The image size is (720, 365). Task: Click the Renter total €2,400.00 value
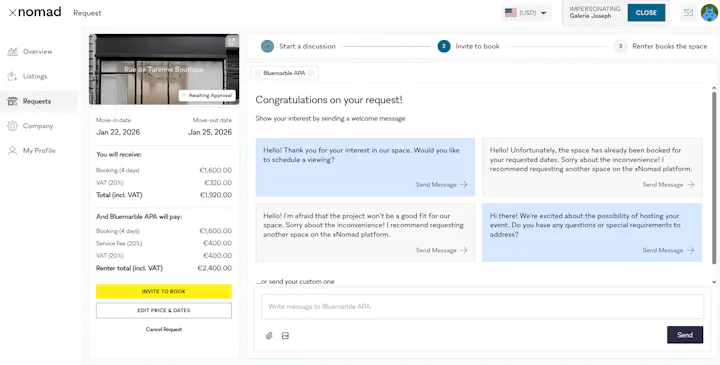point(214,268)
